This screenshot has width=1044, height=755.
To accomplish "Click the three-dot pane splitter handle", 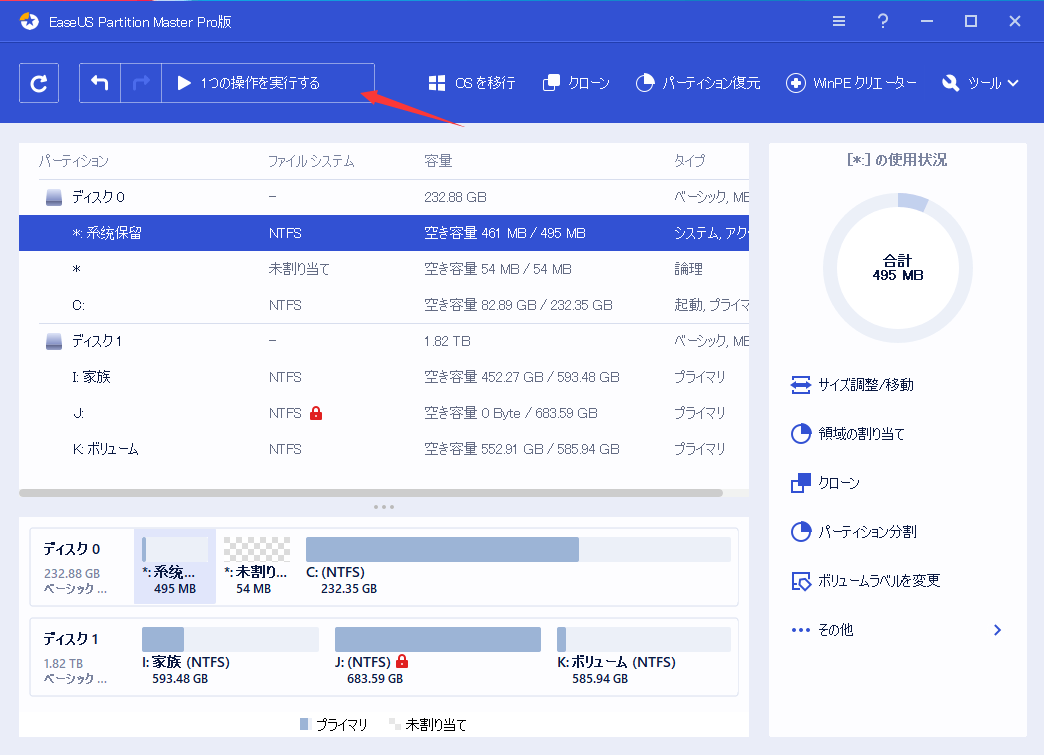I will [x=384, y=507].
